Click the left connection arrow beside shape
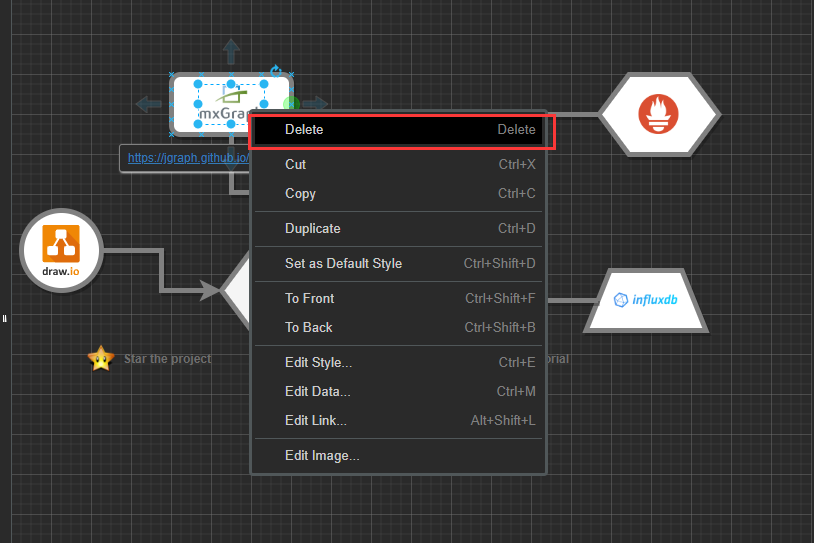Screen dimensions: 814x543 point(149,104)
